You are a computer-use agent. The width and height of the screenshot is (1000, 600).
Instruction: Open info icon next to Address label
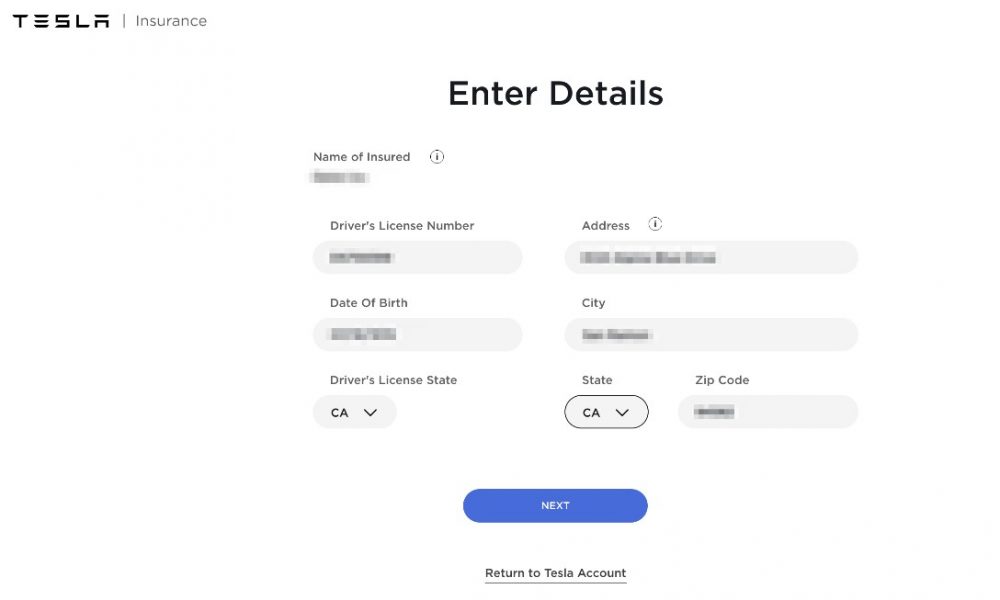(655, 224)
